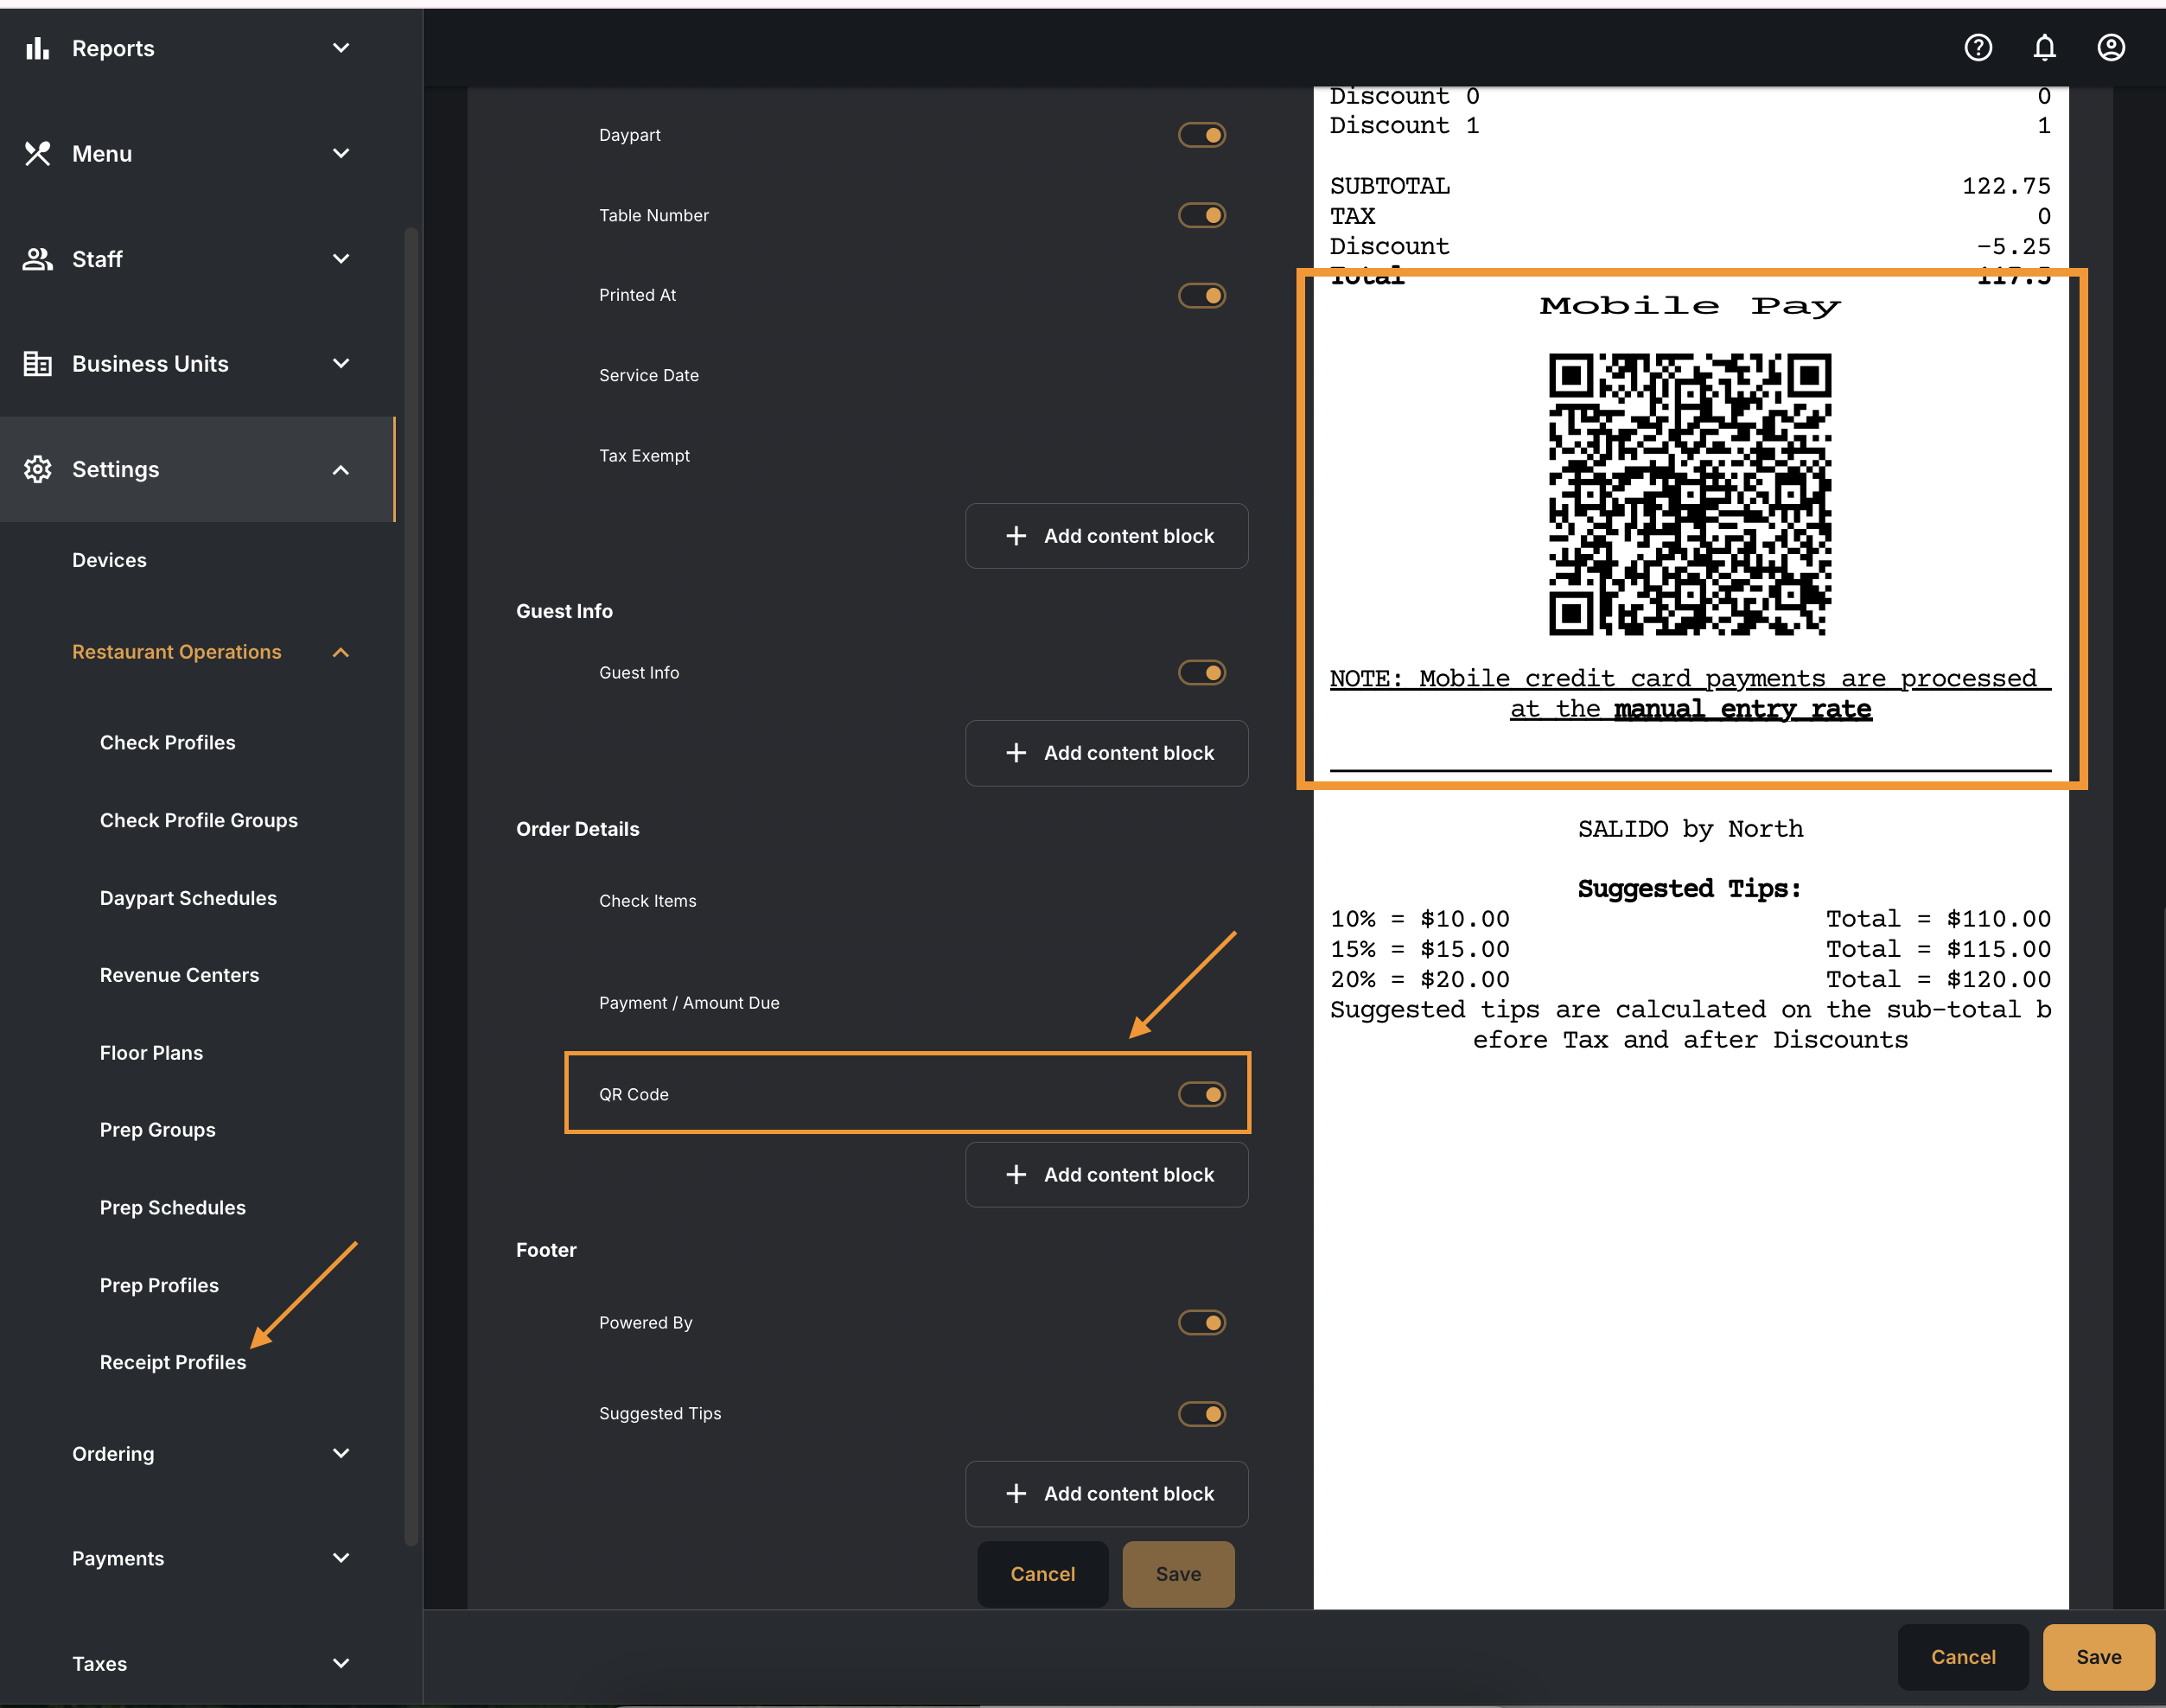Open Receipt Profiles
2166x1708 pixels.
coord(173,1362)
